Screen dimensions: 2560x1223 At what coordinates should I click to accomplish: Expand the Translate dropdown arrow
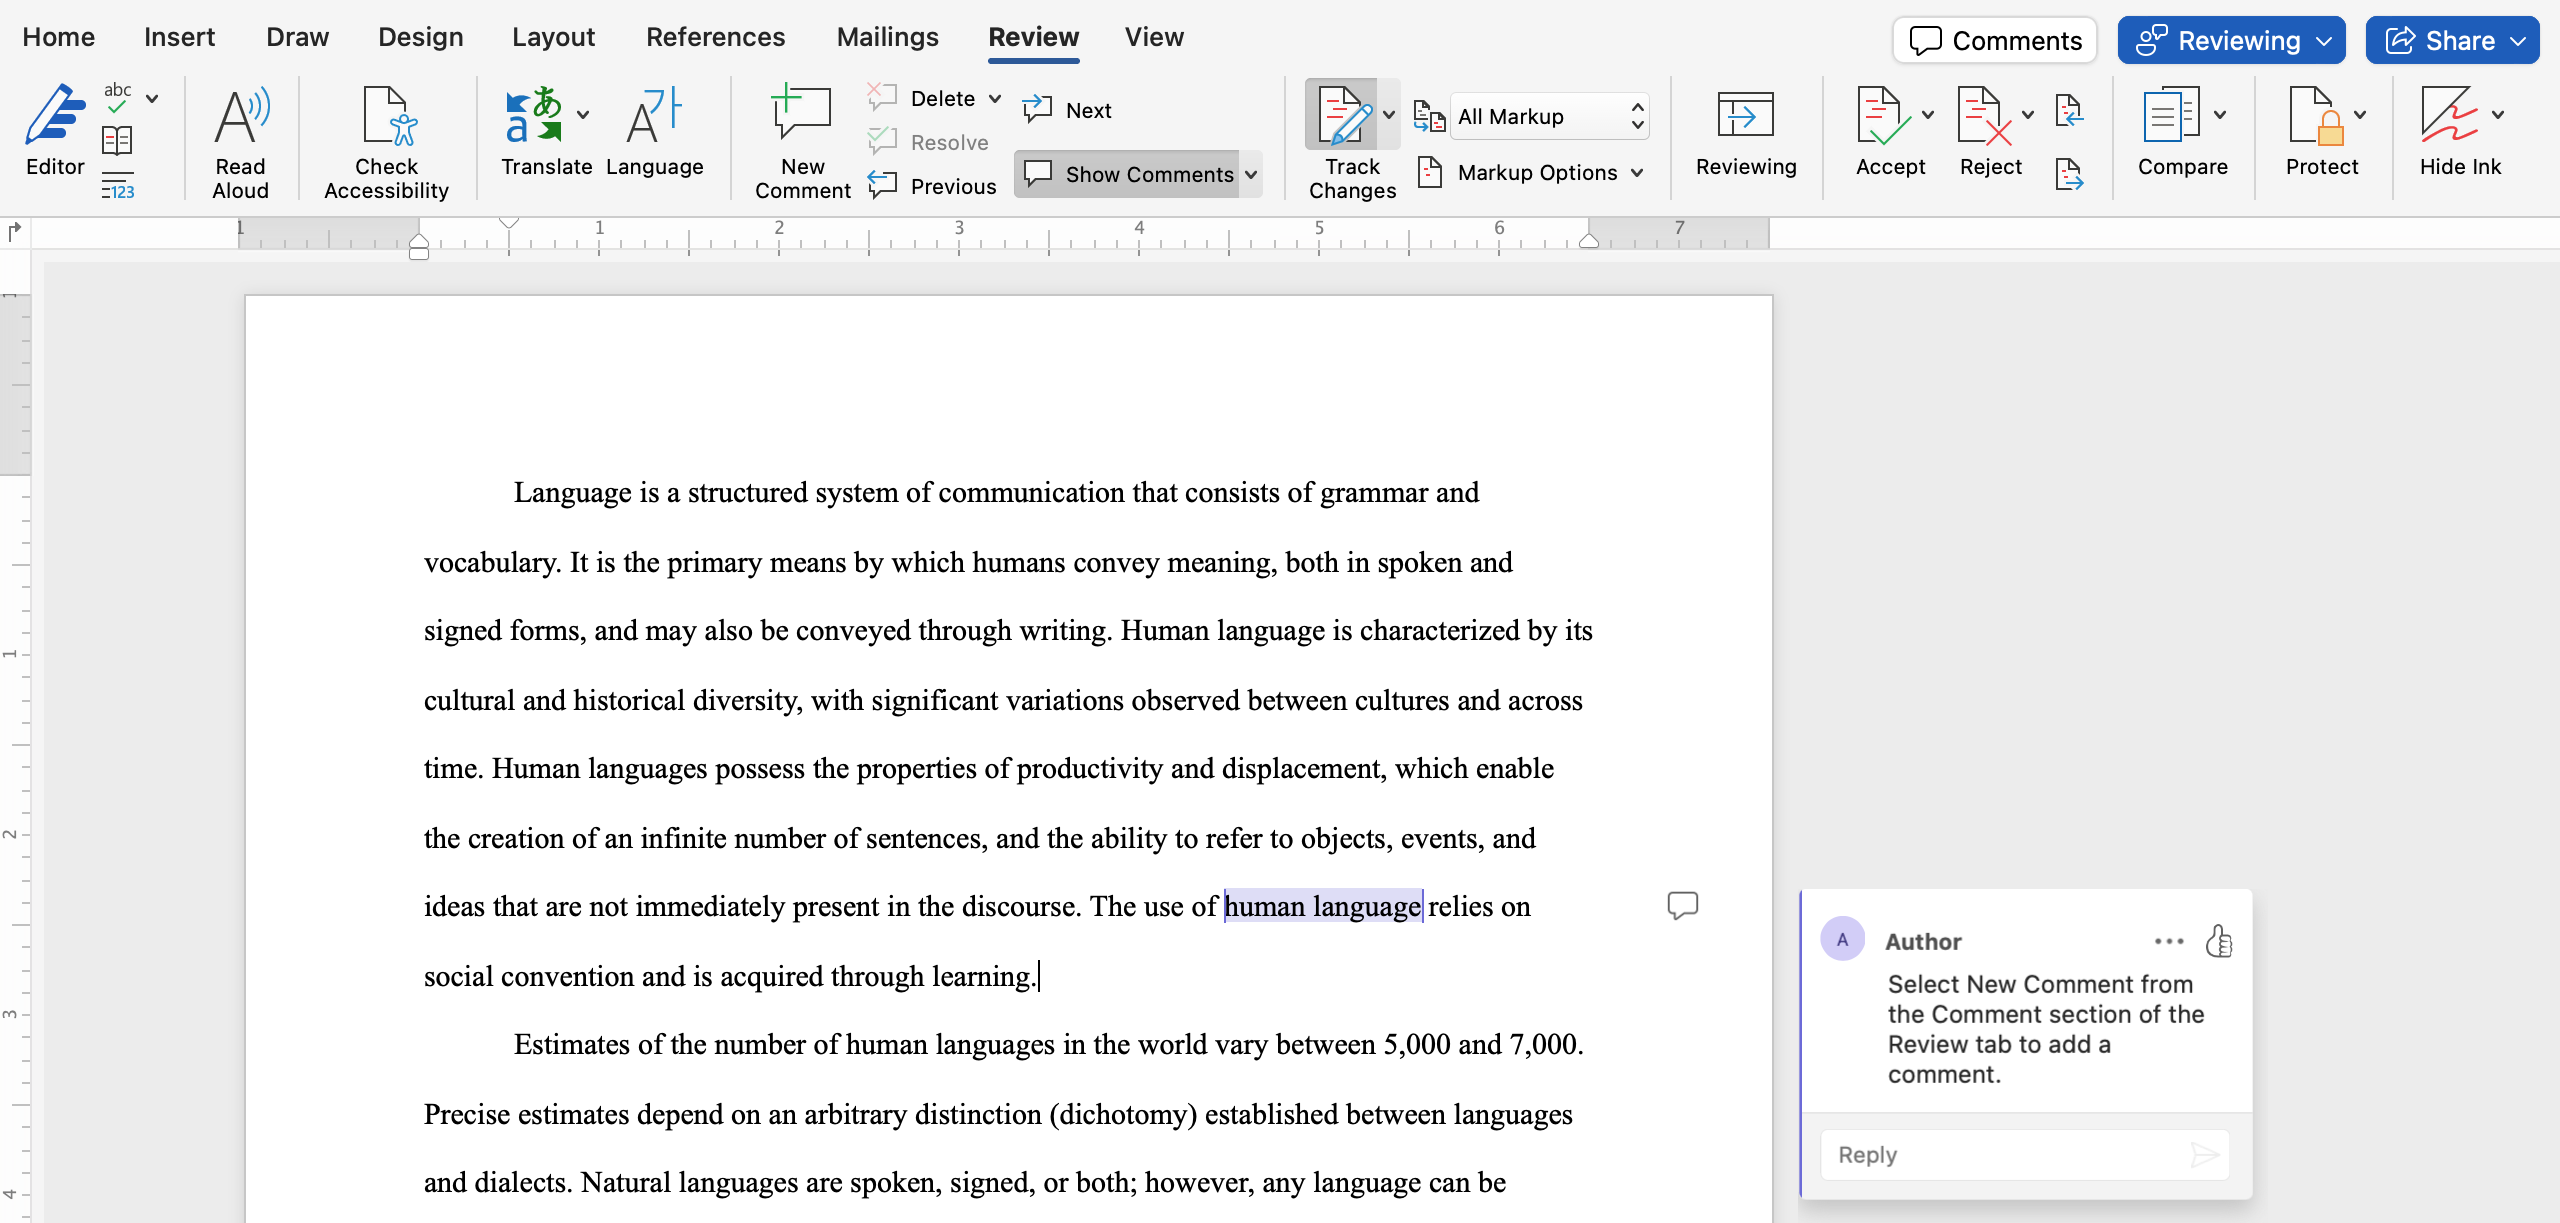tap(583, 115)
